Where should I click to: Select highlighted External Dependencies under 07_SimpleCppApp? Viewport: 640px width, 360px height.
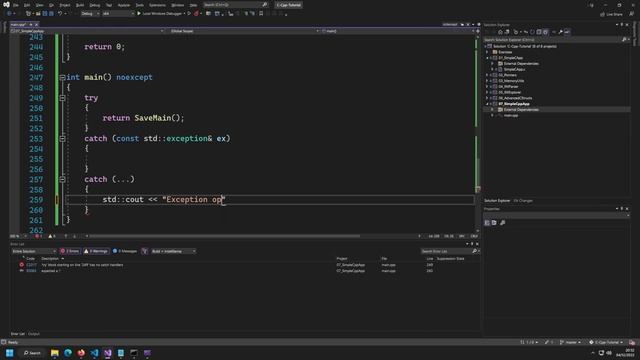[x=521, y=109]
